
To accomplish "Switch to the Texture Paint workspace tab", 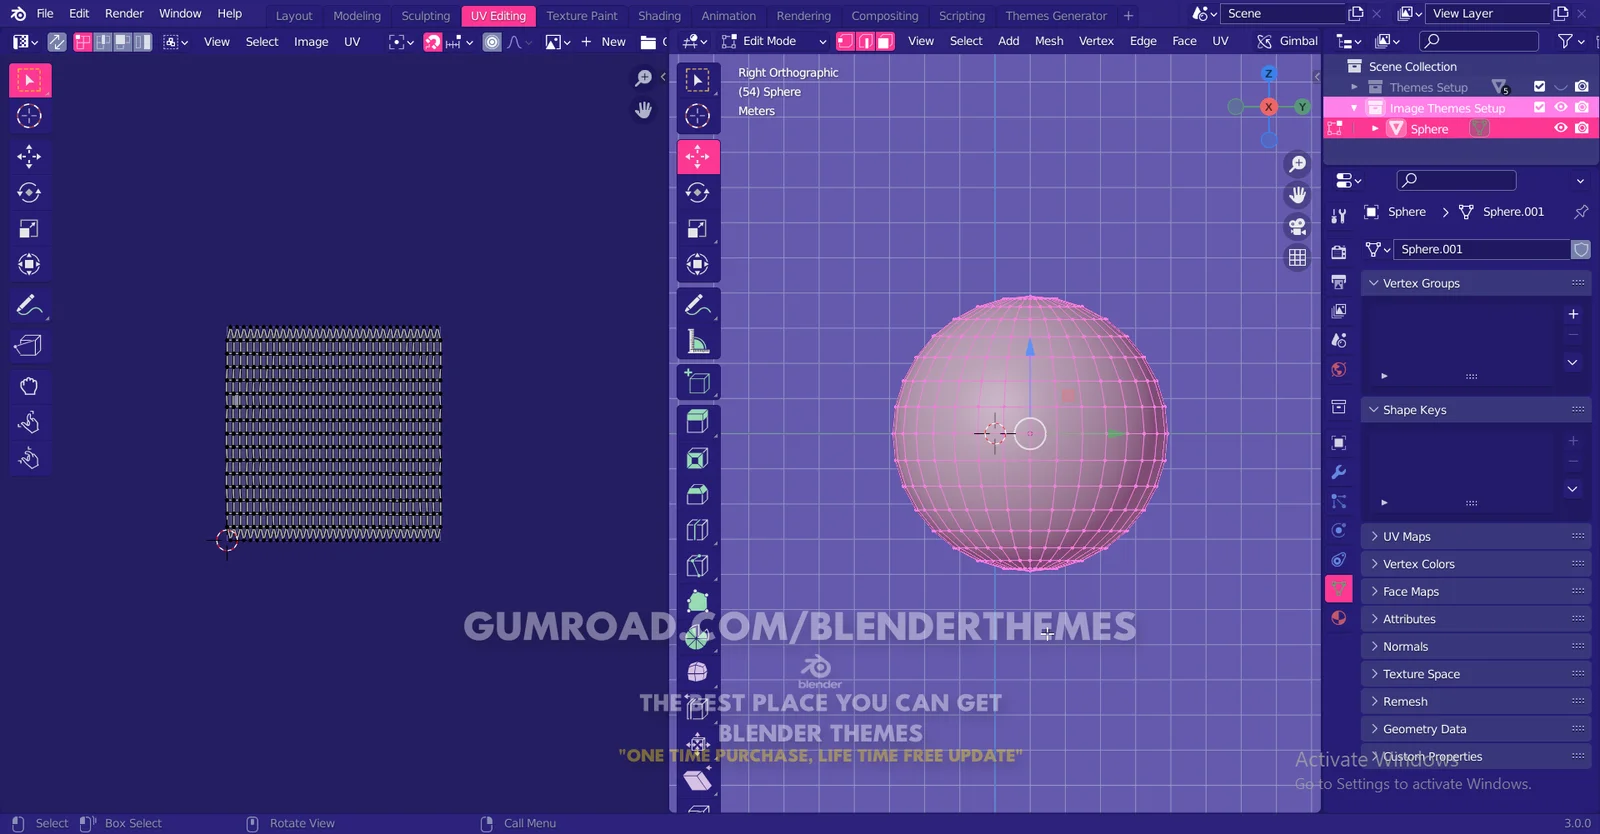I will pos(582,16).
